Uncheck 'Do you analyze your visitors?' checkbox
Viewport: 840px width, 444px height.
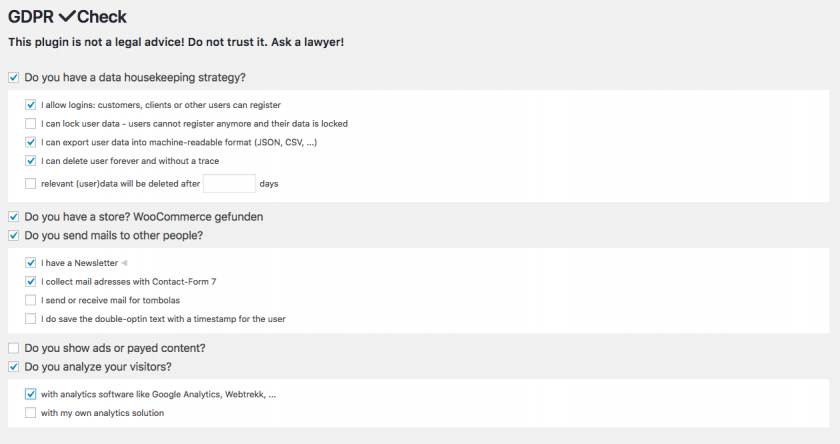[x=13, y=367]
